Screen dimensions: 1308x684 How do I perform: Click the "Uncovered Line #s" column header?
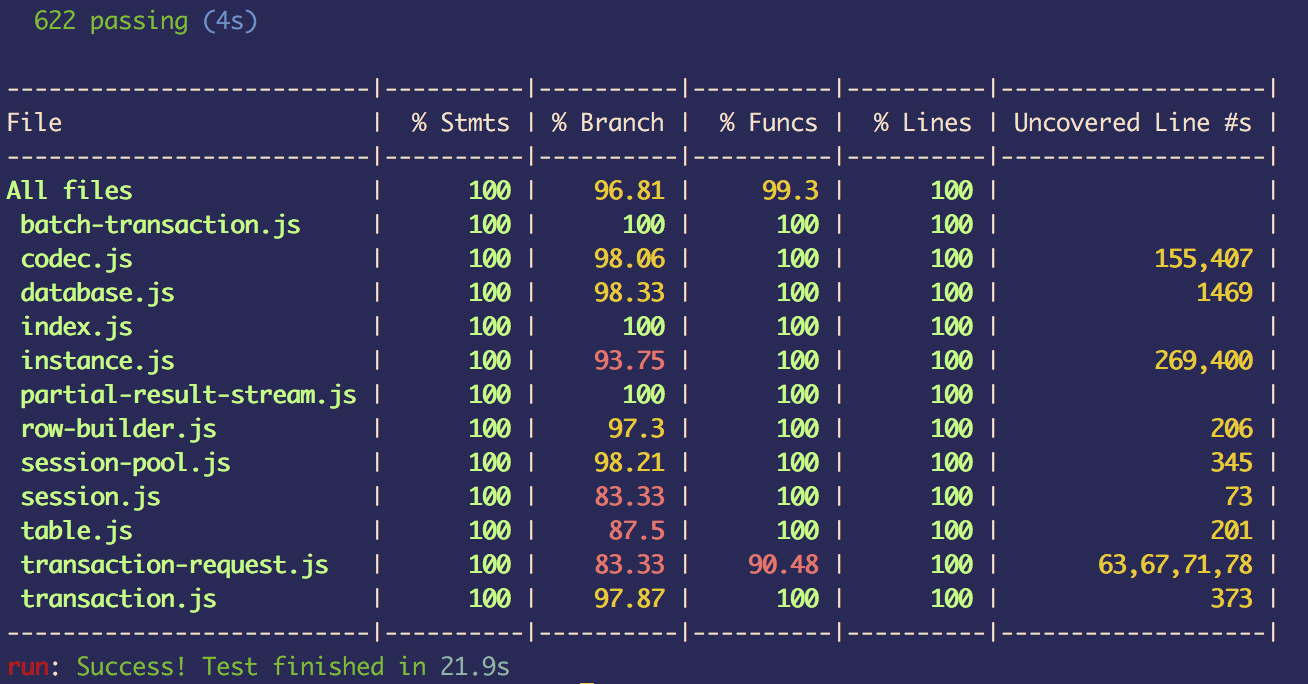pyautogui.click(x=1132, y=123)
